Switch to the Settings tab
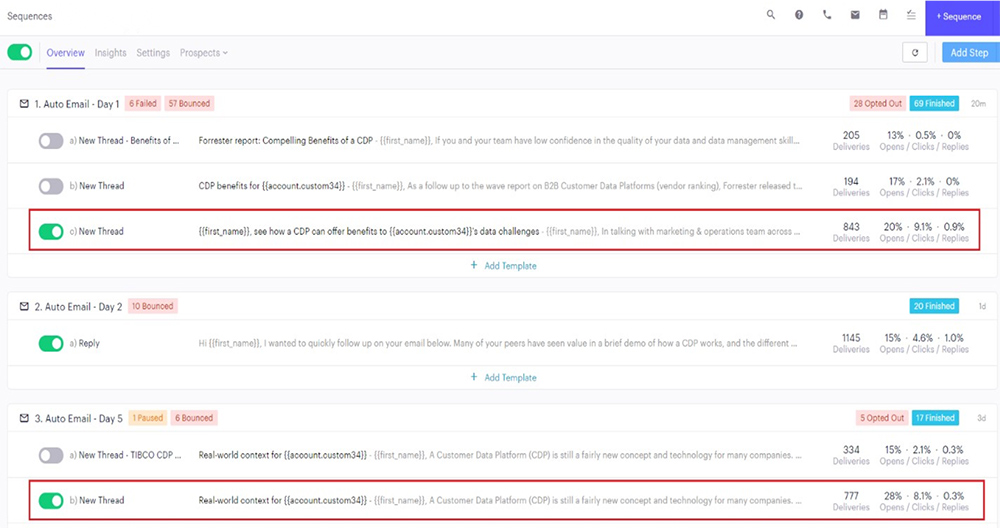Viewport: 1000px width, 528px height. click(x=153, y=53)
